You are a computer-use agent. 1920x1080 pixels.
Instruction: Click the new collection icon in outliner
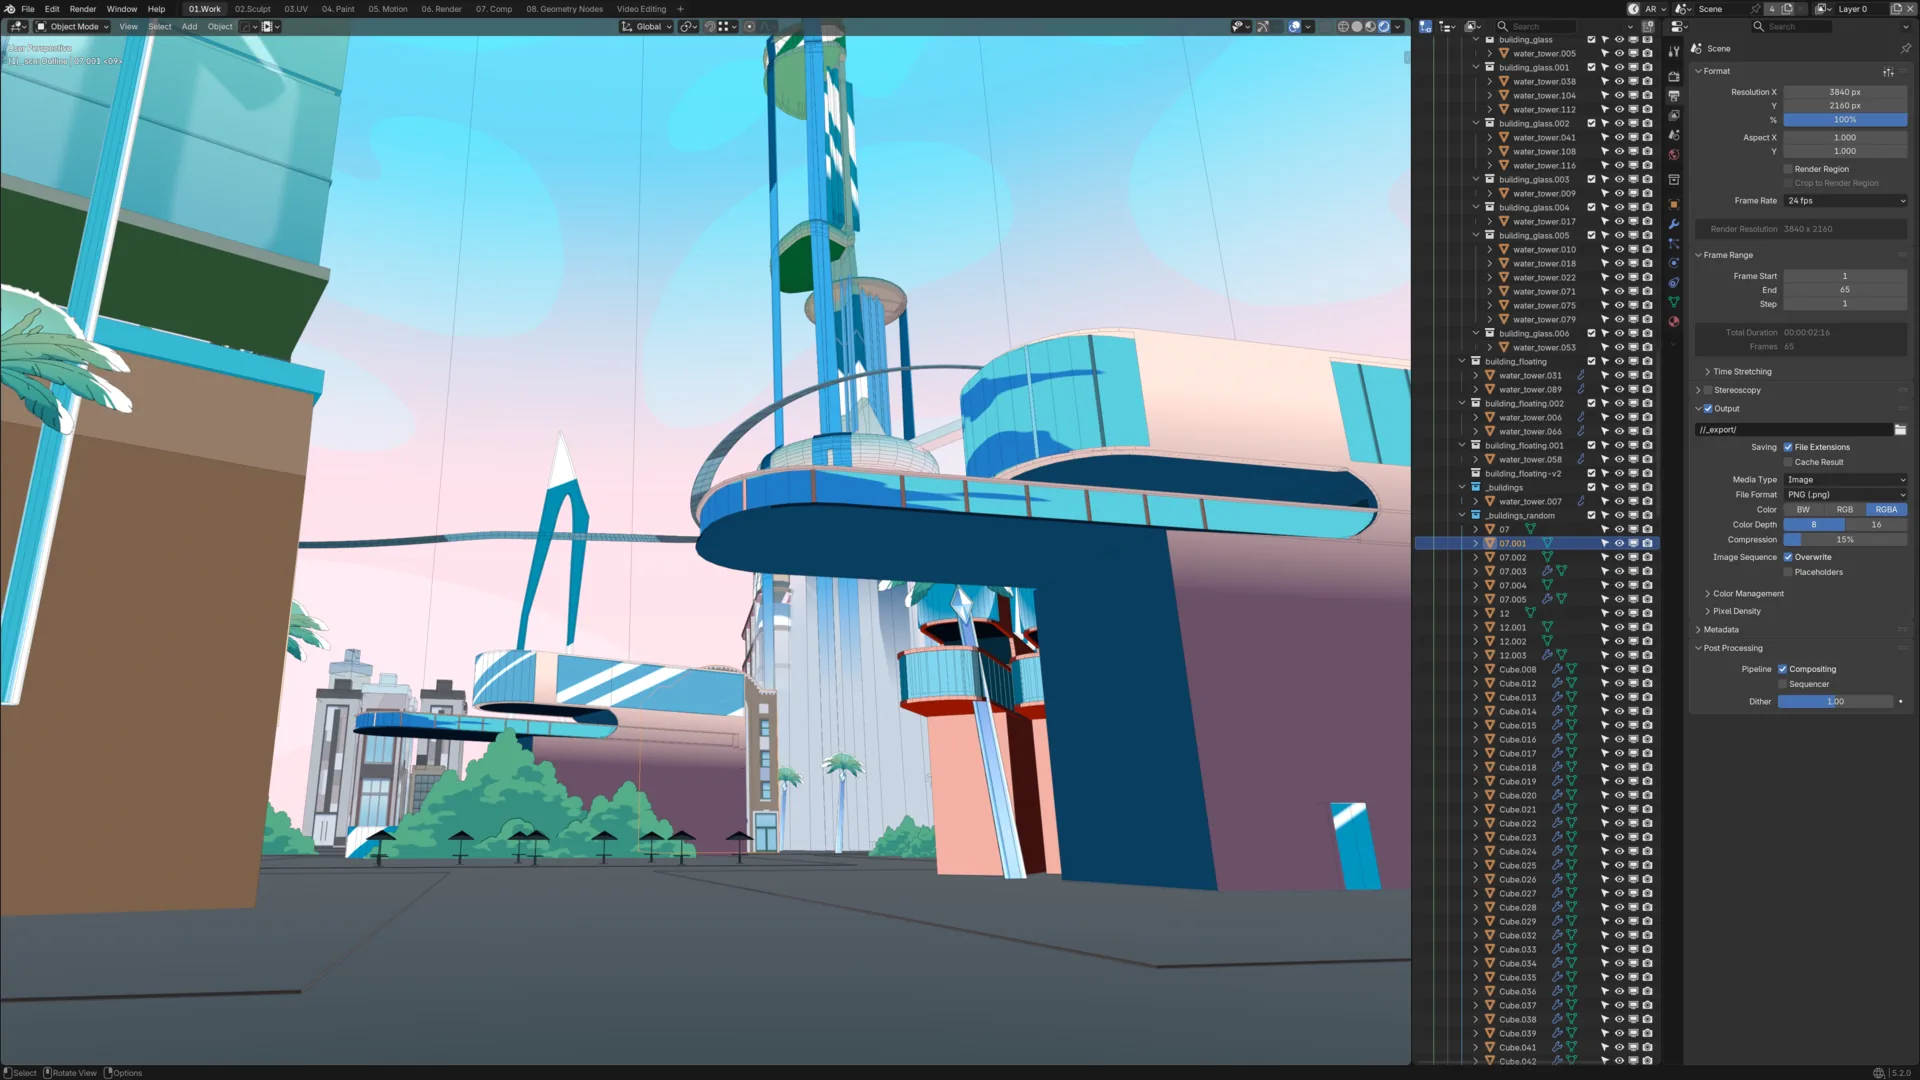1648,27
